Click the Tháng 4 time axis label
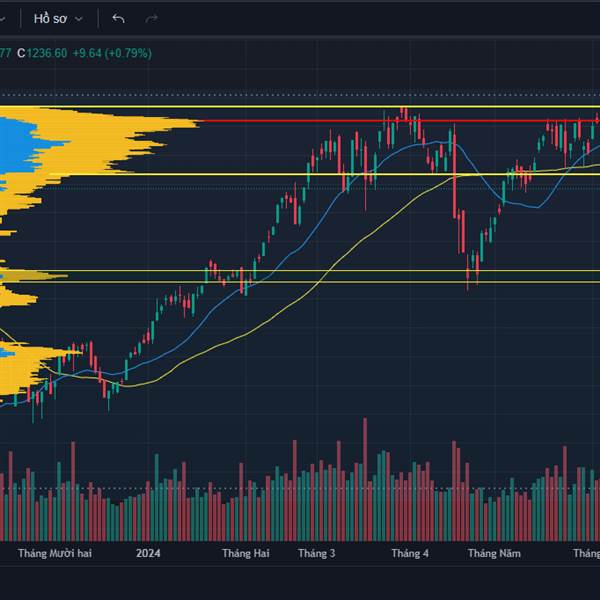This screenshot has height=600, width=600. [x=410, y=553]
